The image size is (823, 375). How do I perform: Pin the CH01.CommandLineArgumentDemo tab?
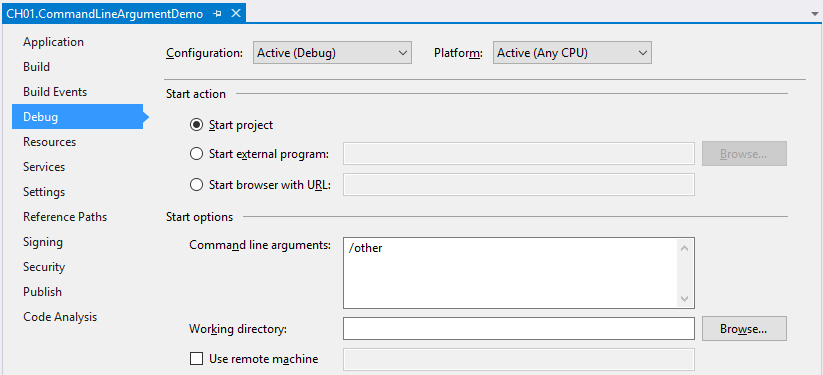pyautogui.click(x=217, y=14)
